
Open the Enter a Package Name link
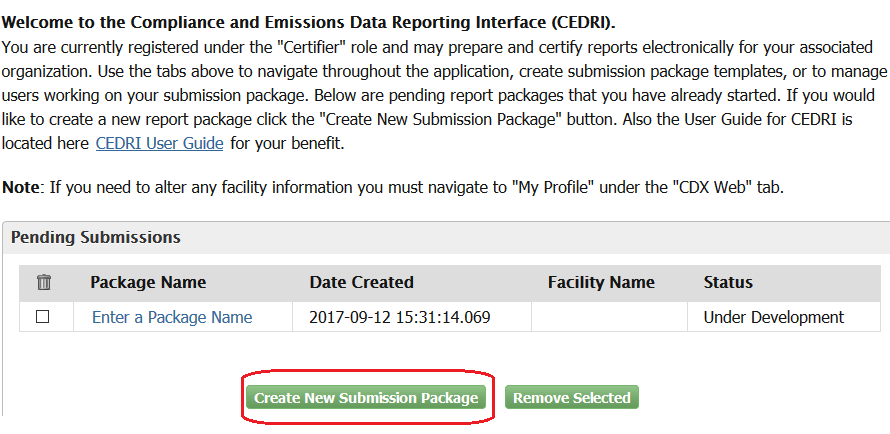(x=172, y=317)
